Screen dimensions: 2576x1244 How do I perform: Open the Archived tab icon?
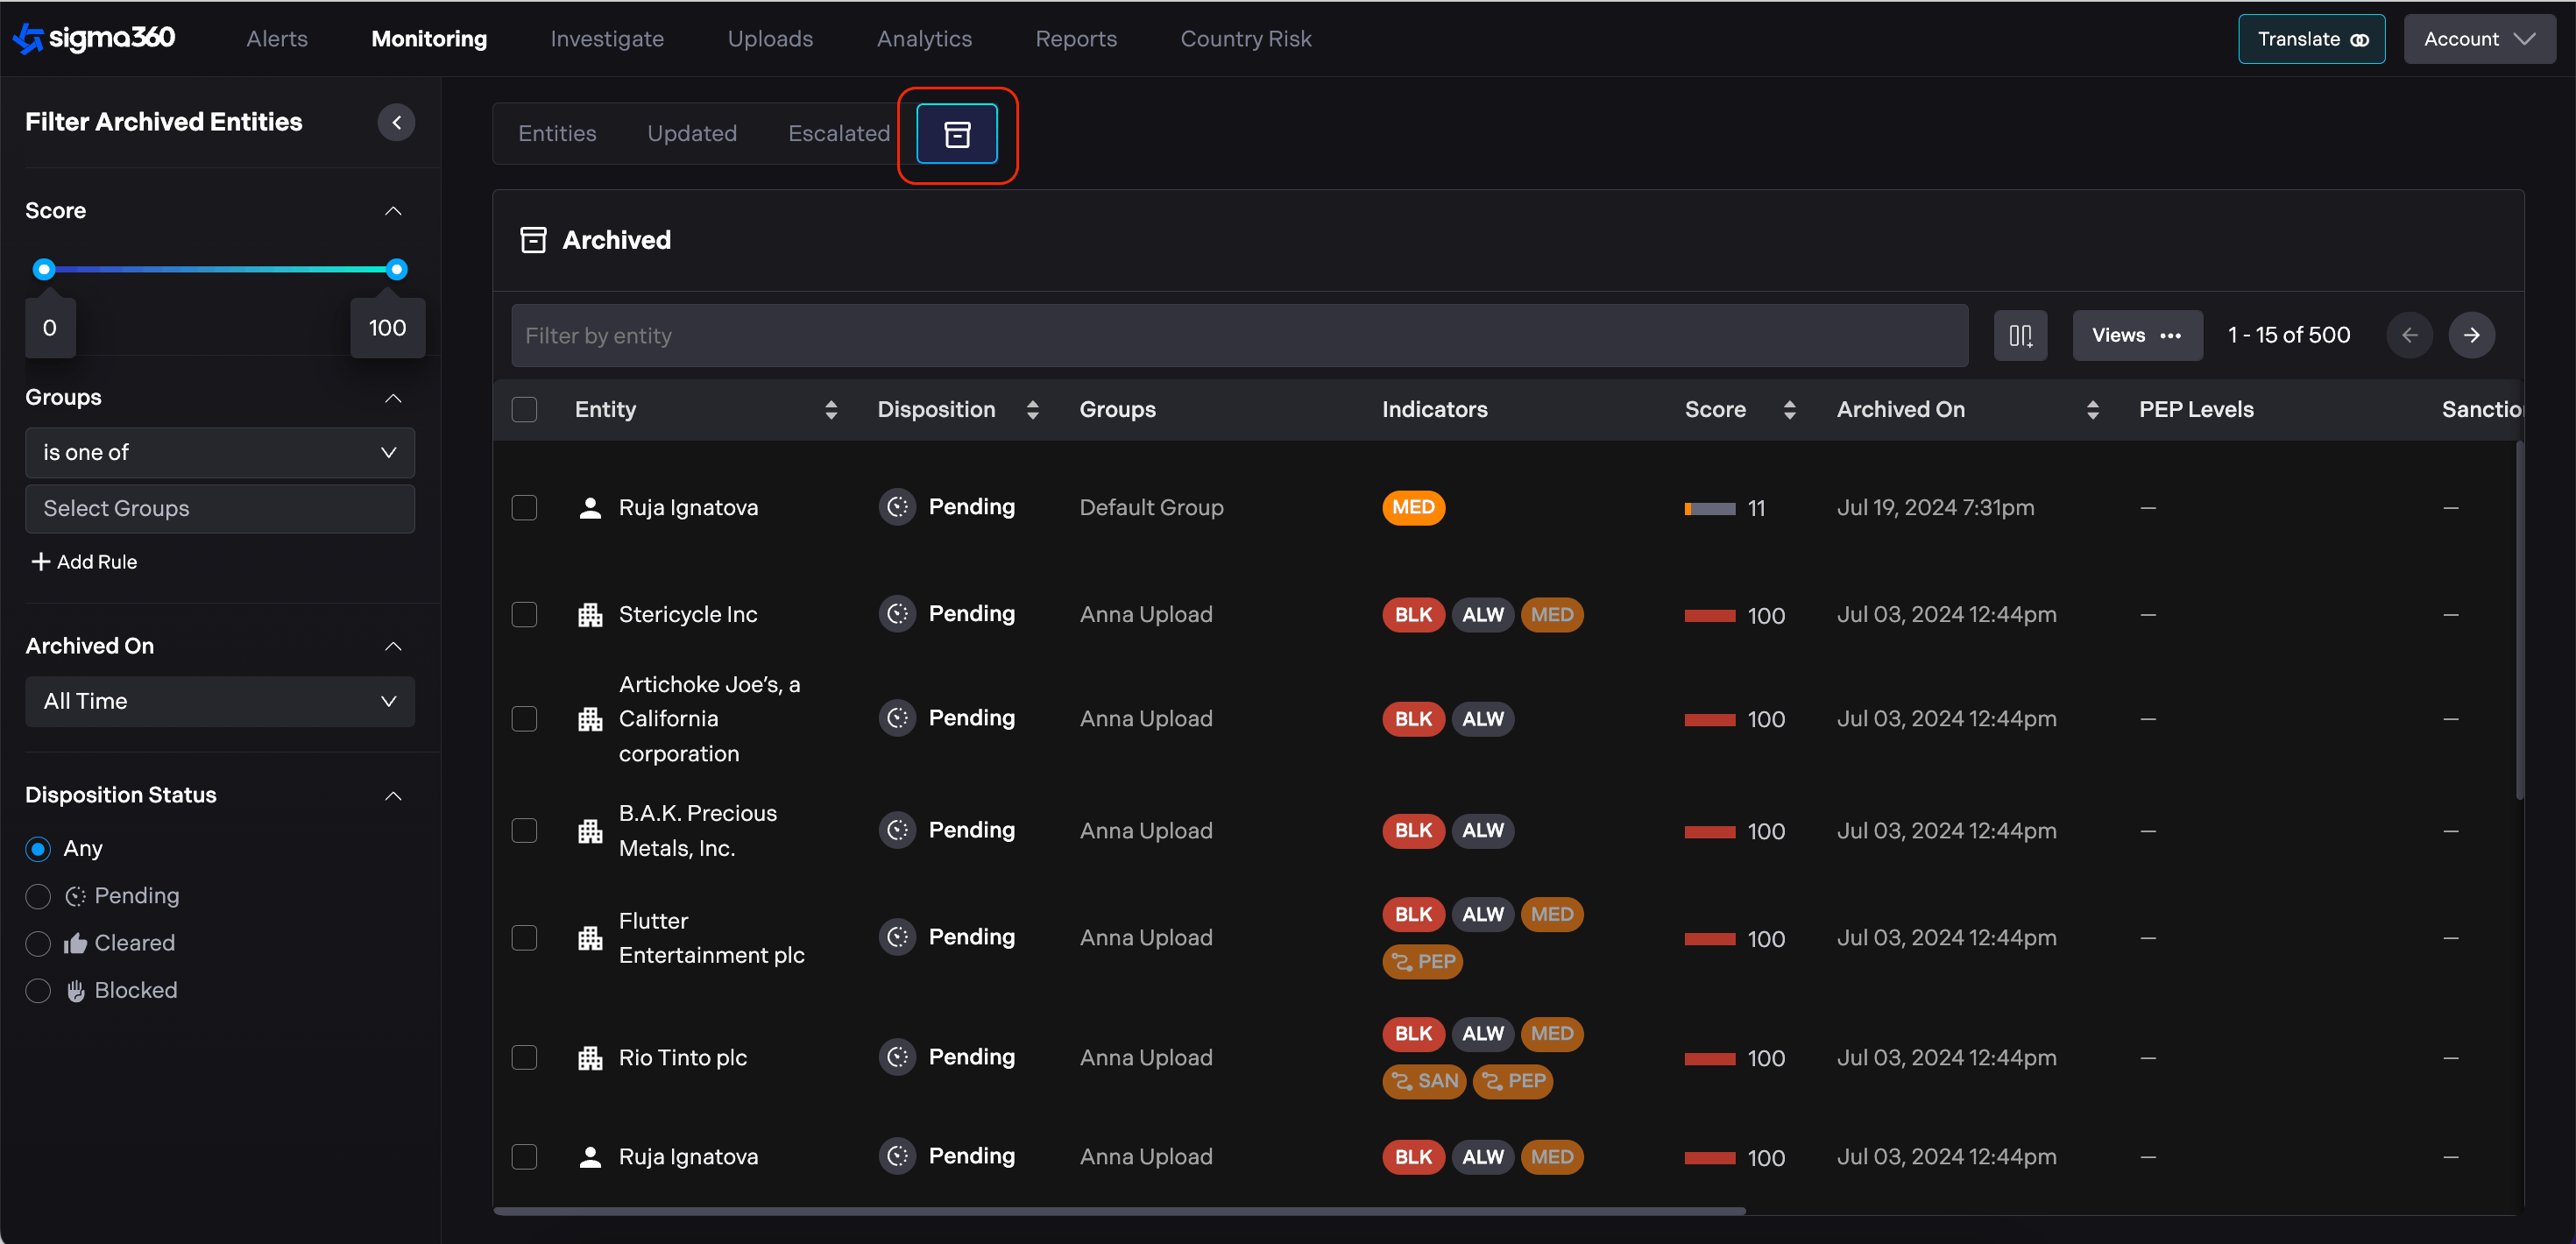(x=956, y=134)
